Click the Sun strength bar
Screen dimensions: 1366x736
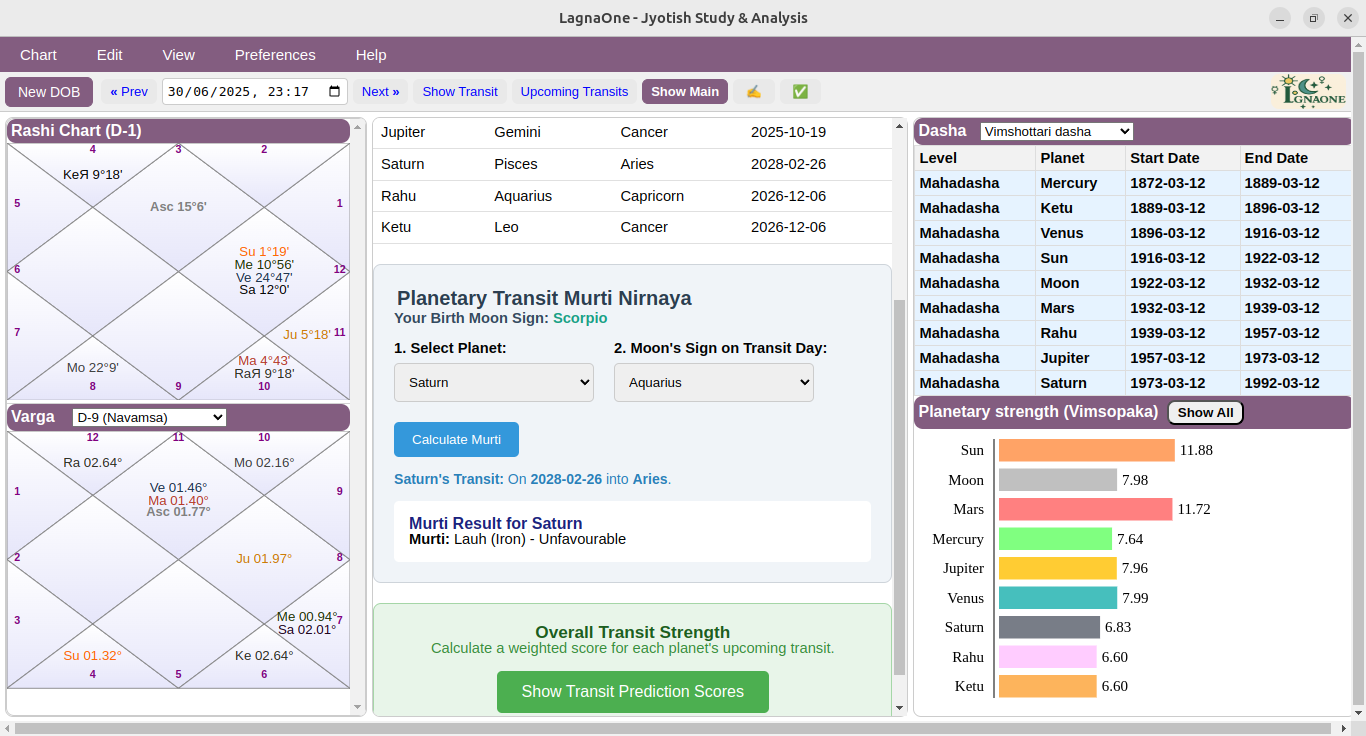pos(1087,450)
